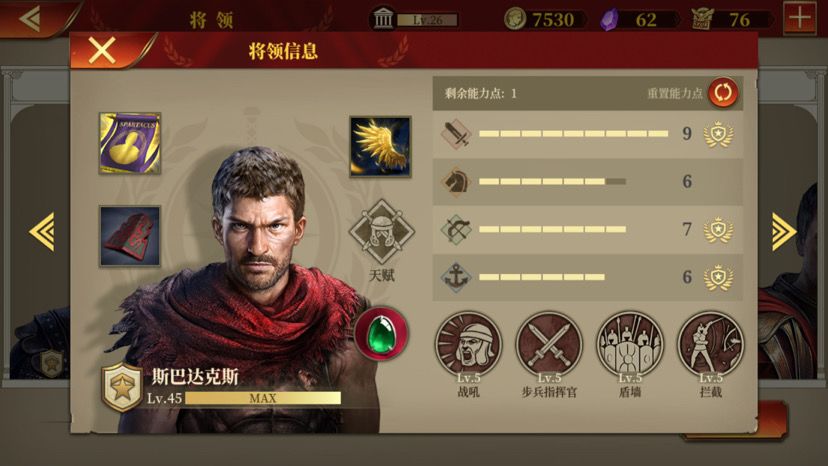Tap the red armor equipment slot
The height and width of the screenshot is (466, 828).
coord(130,236)
